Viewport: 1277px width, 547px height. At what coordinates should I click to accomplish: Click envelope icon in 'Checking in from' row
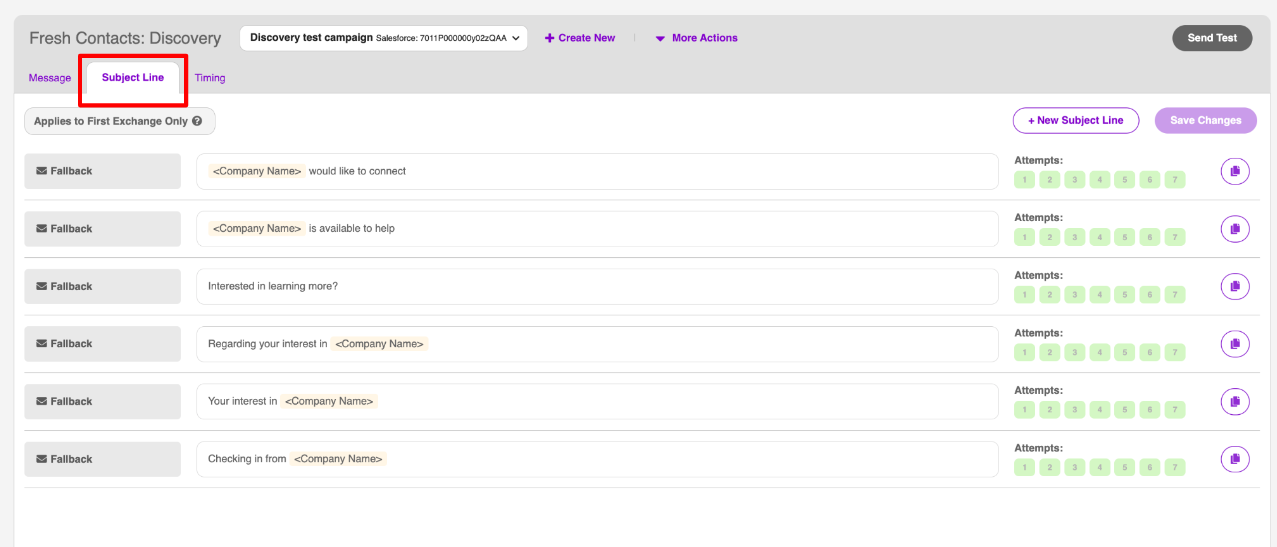point(41,459)
